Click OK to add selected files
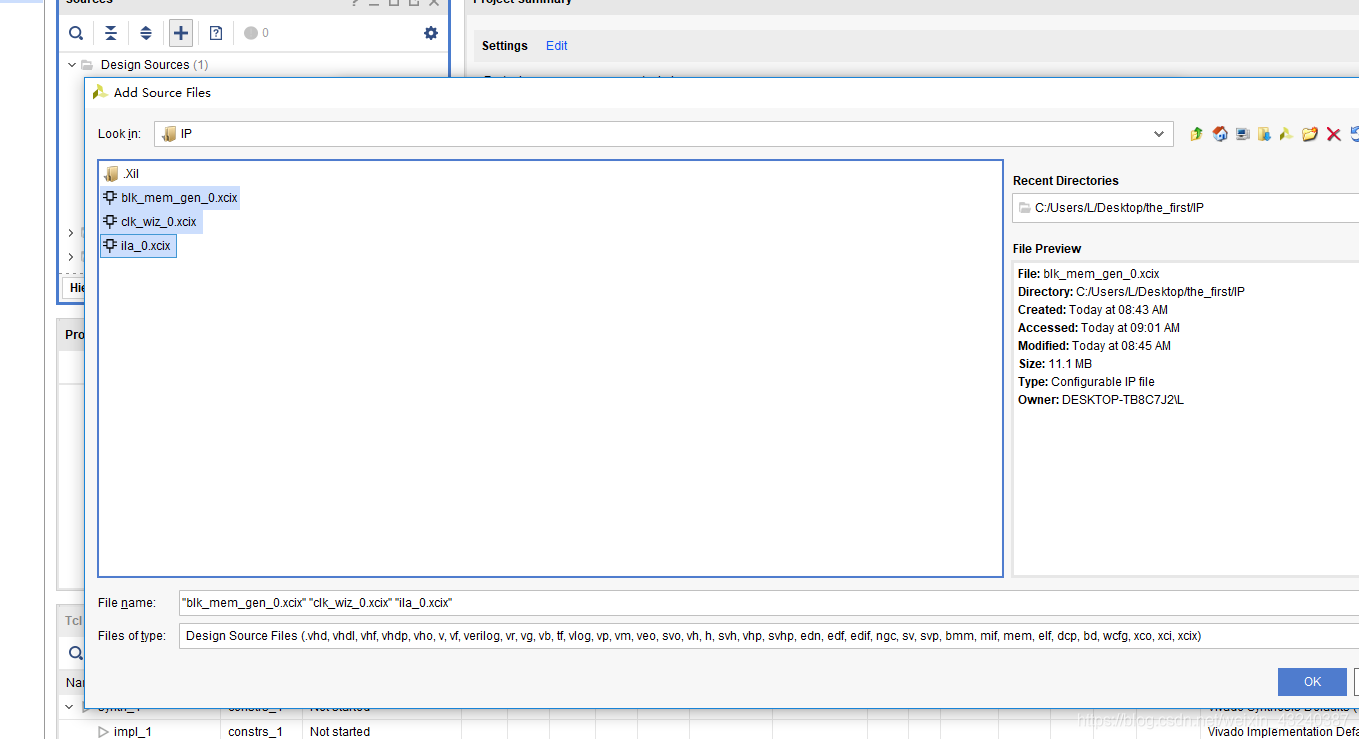 [x=1312, y=682]
